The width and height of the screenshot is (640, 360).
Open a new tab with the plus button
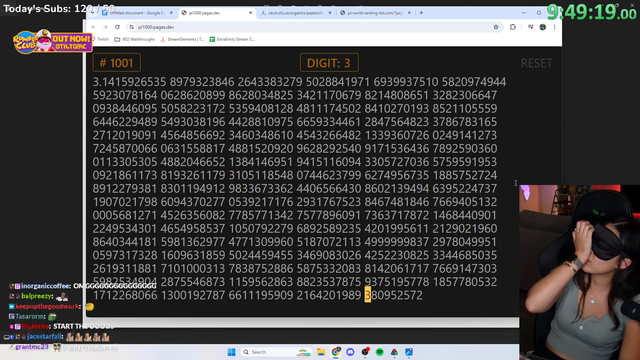coord(421,13)
